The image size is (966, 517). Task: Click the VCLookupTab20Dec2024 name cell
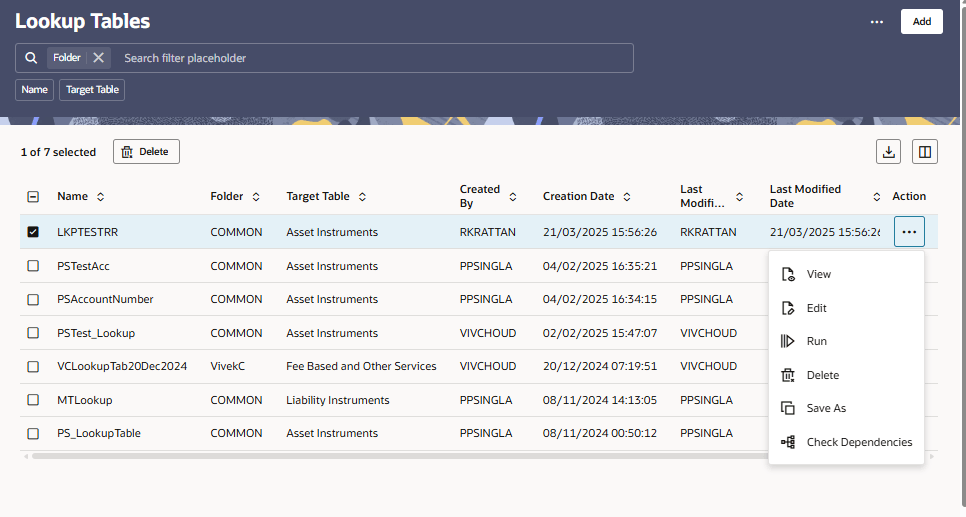(x=122, y=367)
